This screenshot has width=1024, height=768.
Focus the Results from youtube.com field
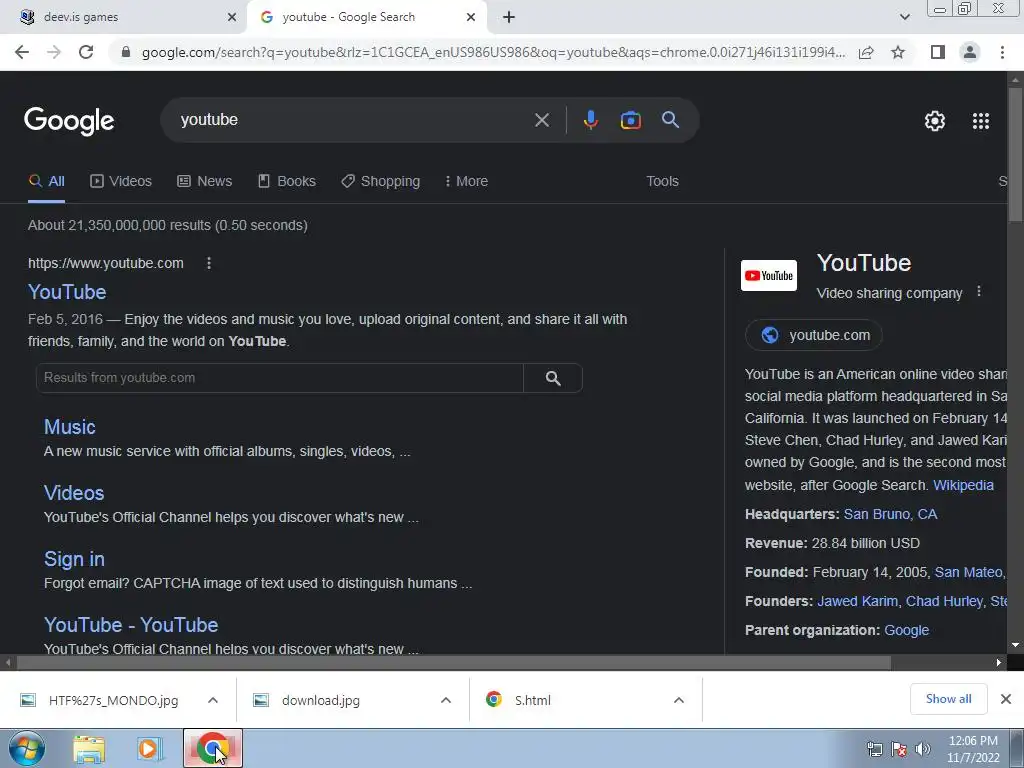pos(280,378)
